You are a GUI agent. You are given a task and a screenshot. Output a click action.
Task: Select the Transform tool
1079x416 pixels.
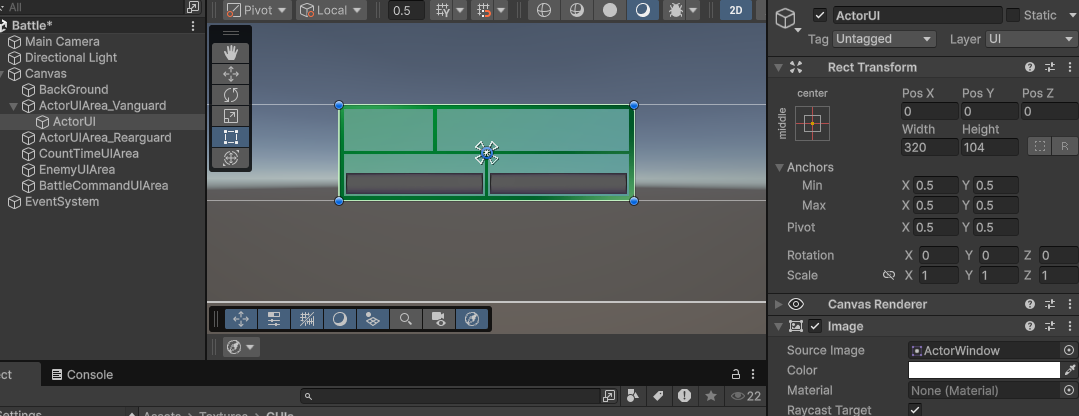(x=231, y=158)
